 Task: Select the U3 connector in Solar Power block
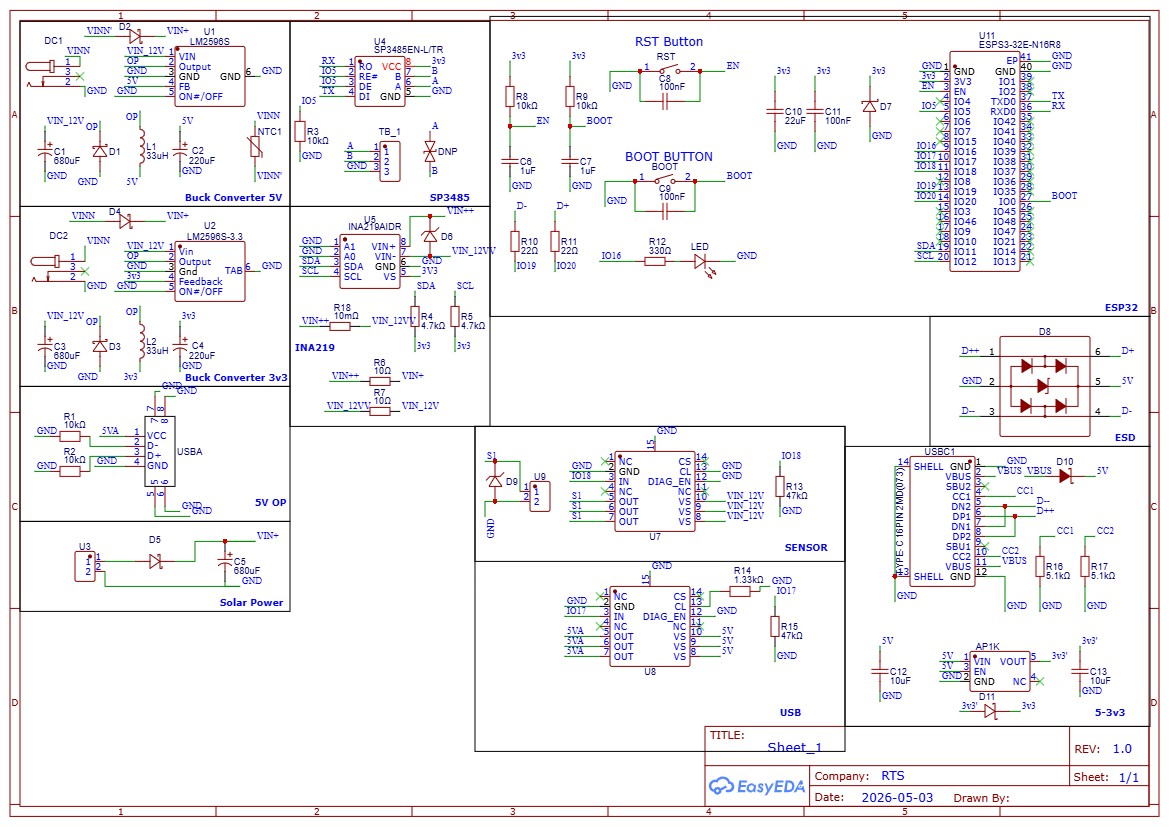[x=85, y=566]
